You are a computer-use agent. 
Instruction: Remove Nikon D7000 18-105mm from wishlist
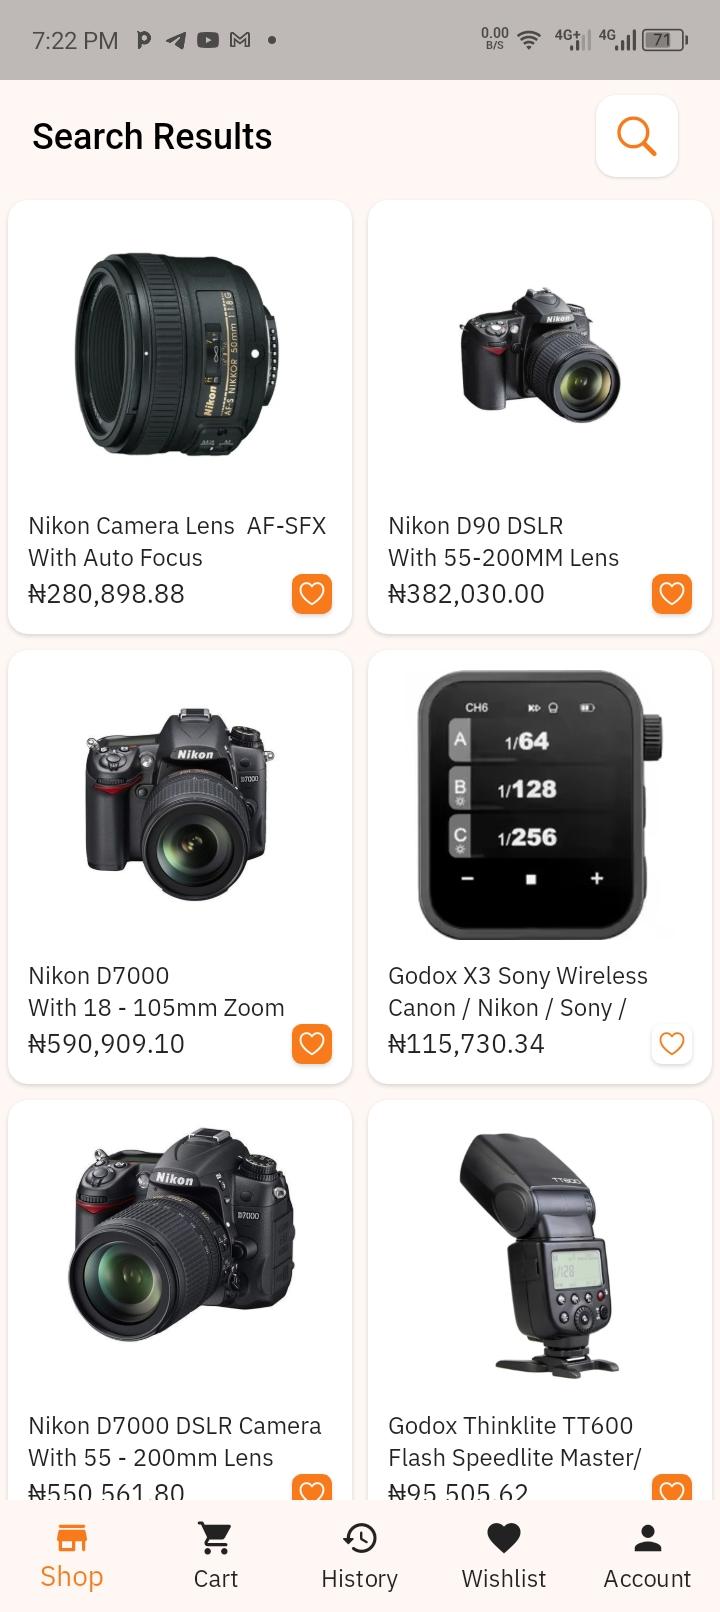[312, 1044]
